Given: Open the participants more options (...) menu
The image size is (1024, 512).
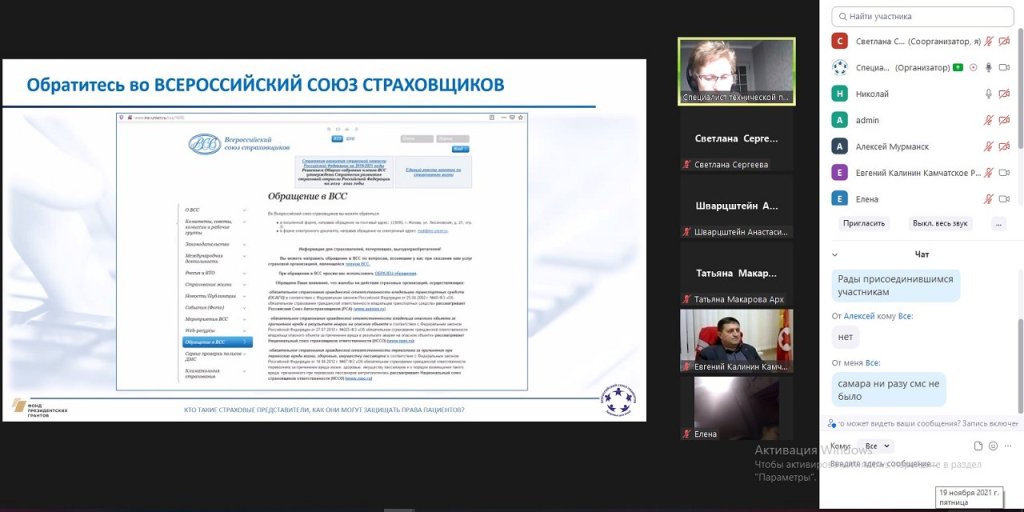Looking at the screenshot, I should coord(998,224).
